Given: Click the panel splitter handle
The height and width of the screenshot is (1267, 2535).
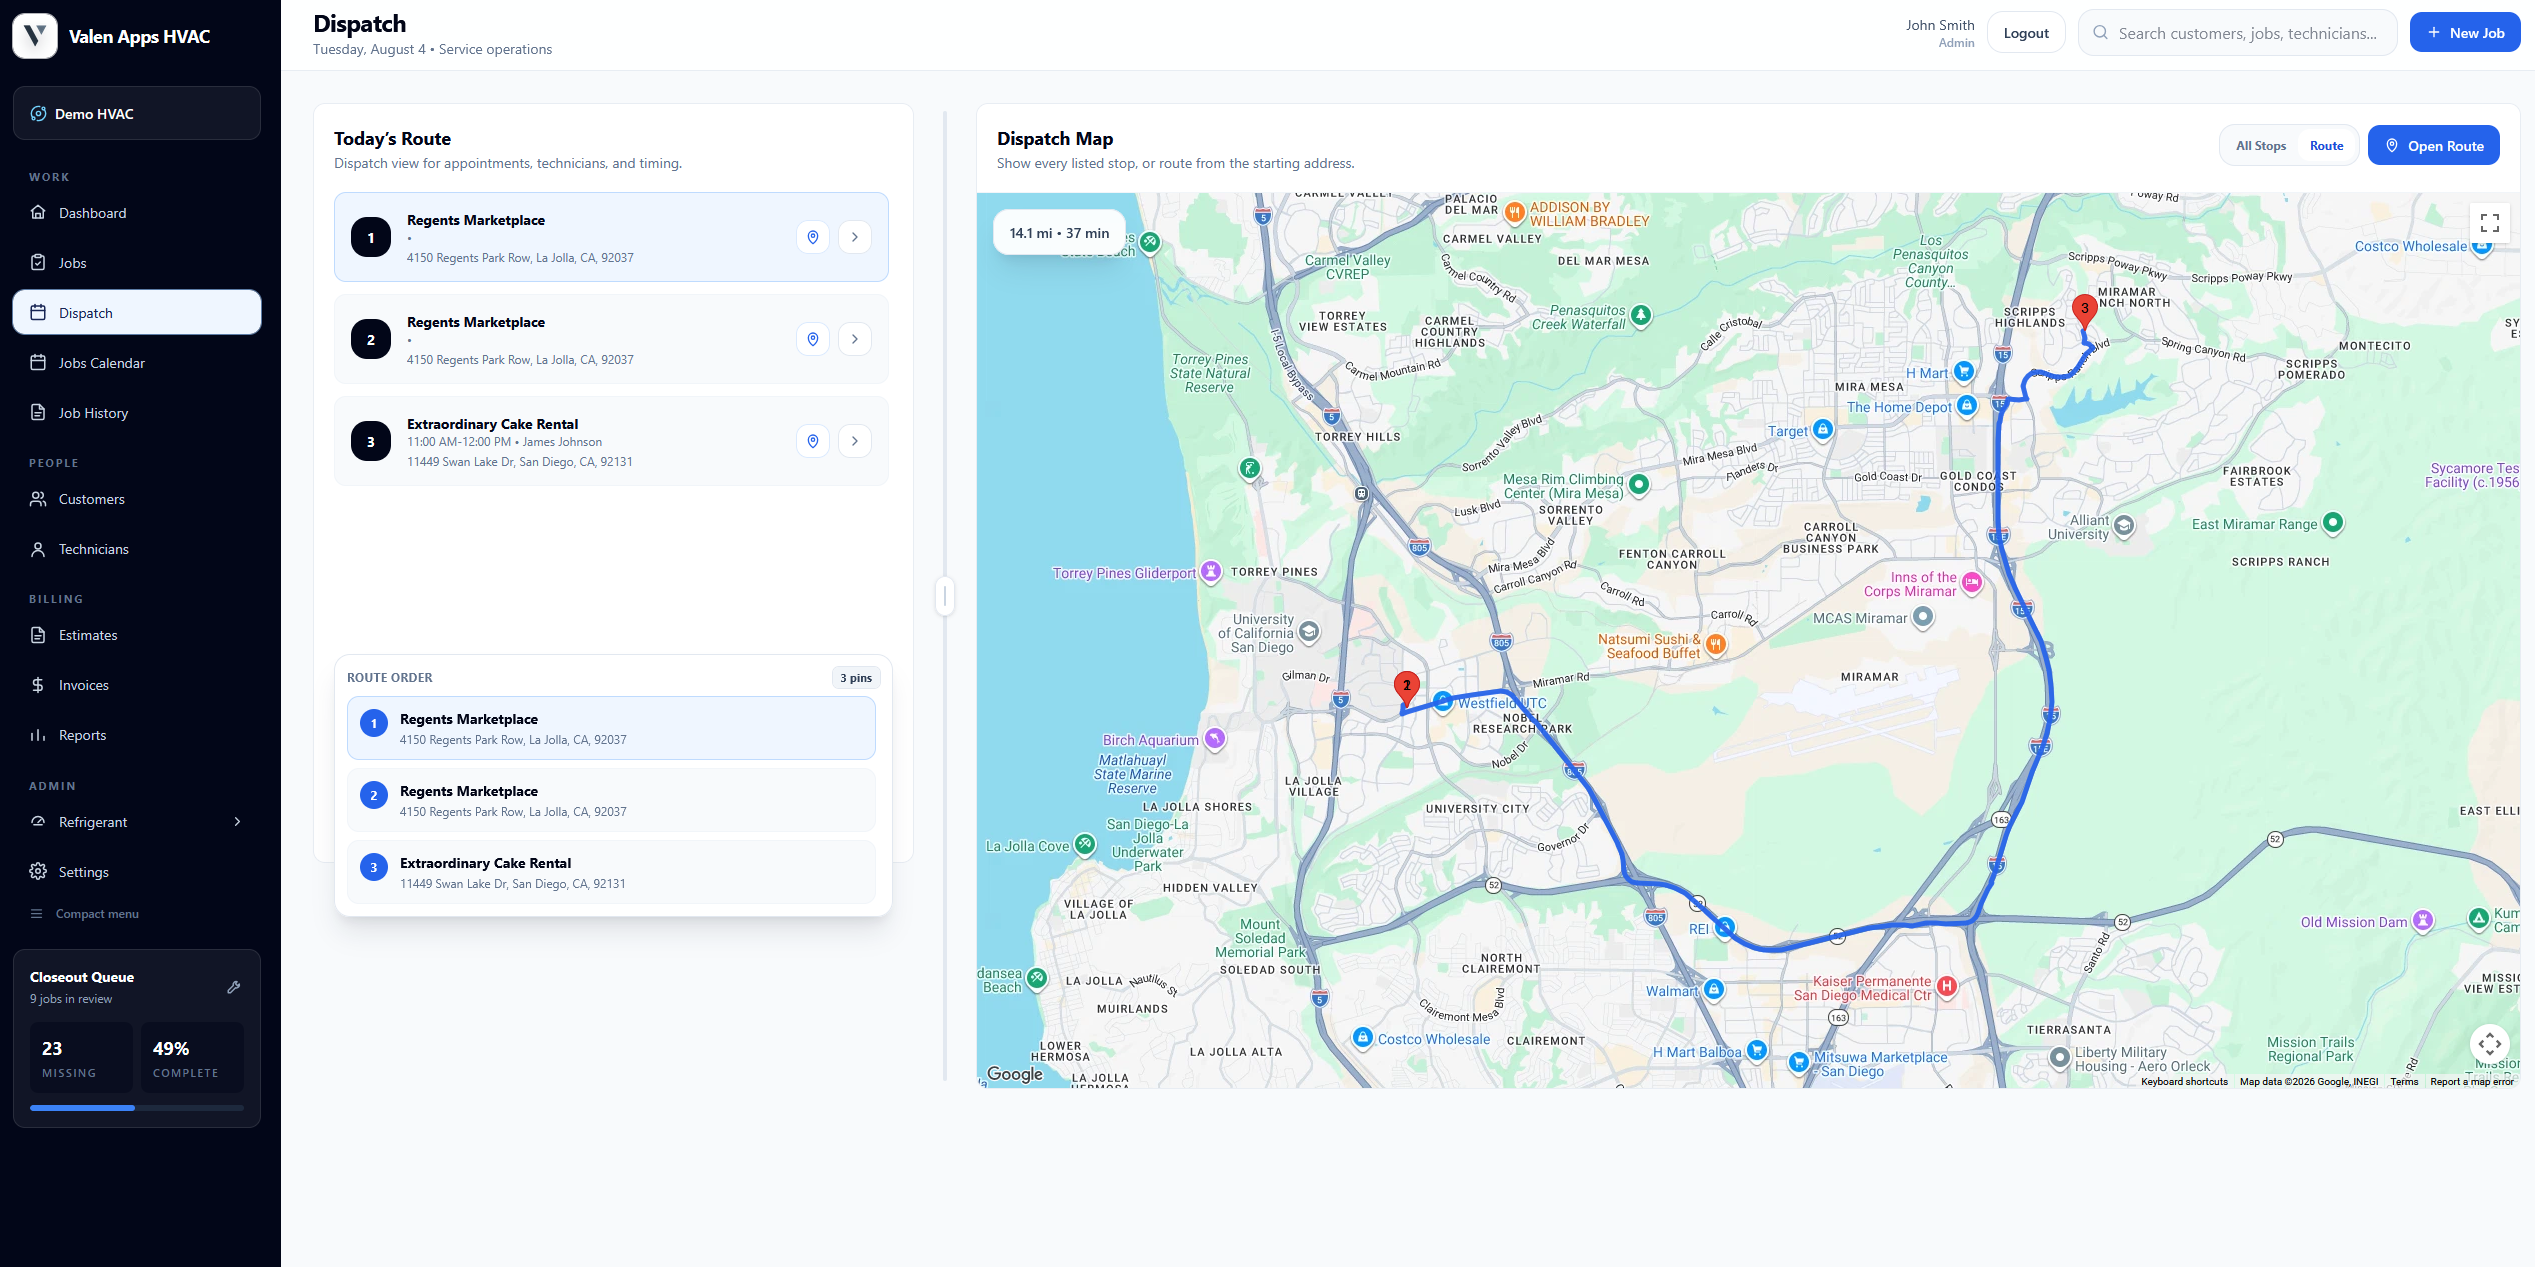Looking at the screenshot, I should (944, 596).
